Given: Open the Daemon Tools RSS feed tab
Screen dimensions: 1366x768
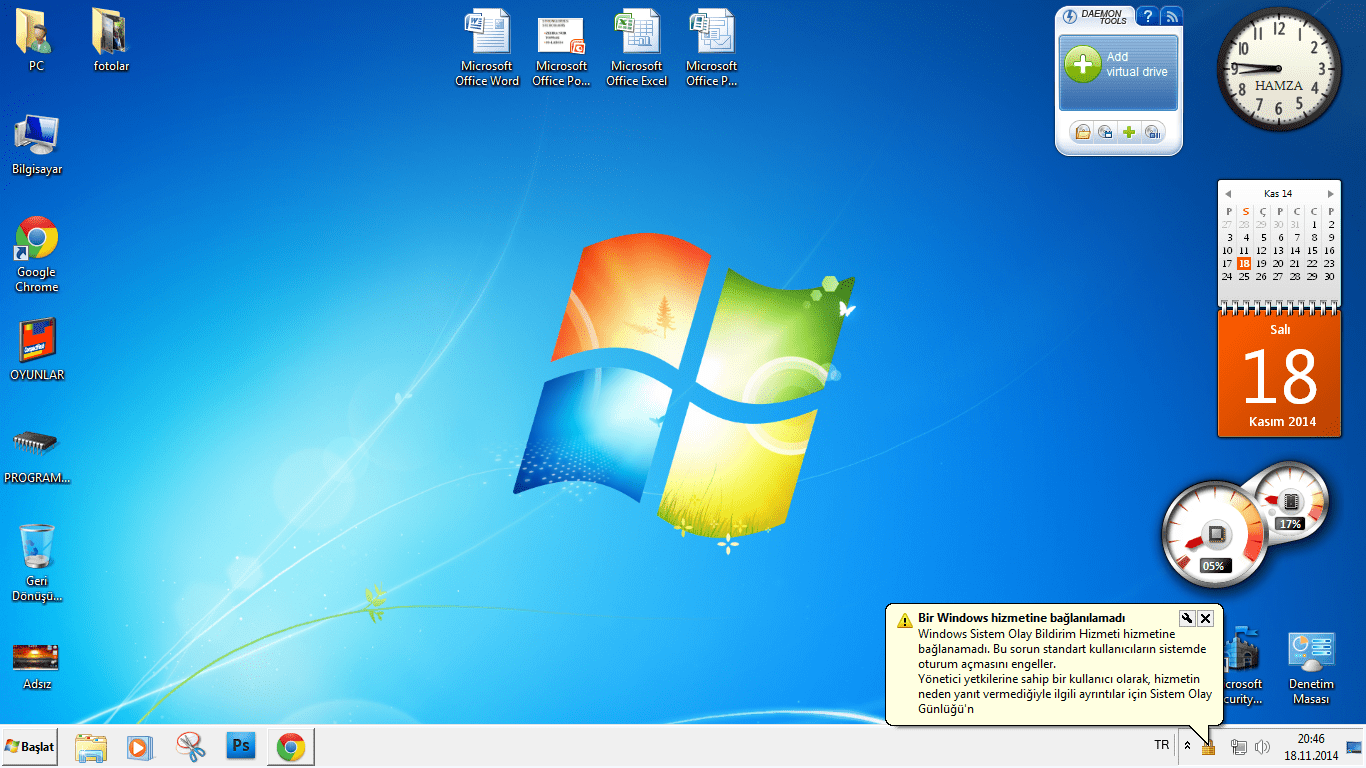Looking at the screenshot, I should click(x=1171, y=16).
